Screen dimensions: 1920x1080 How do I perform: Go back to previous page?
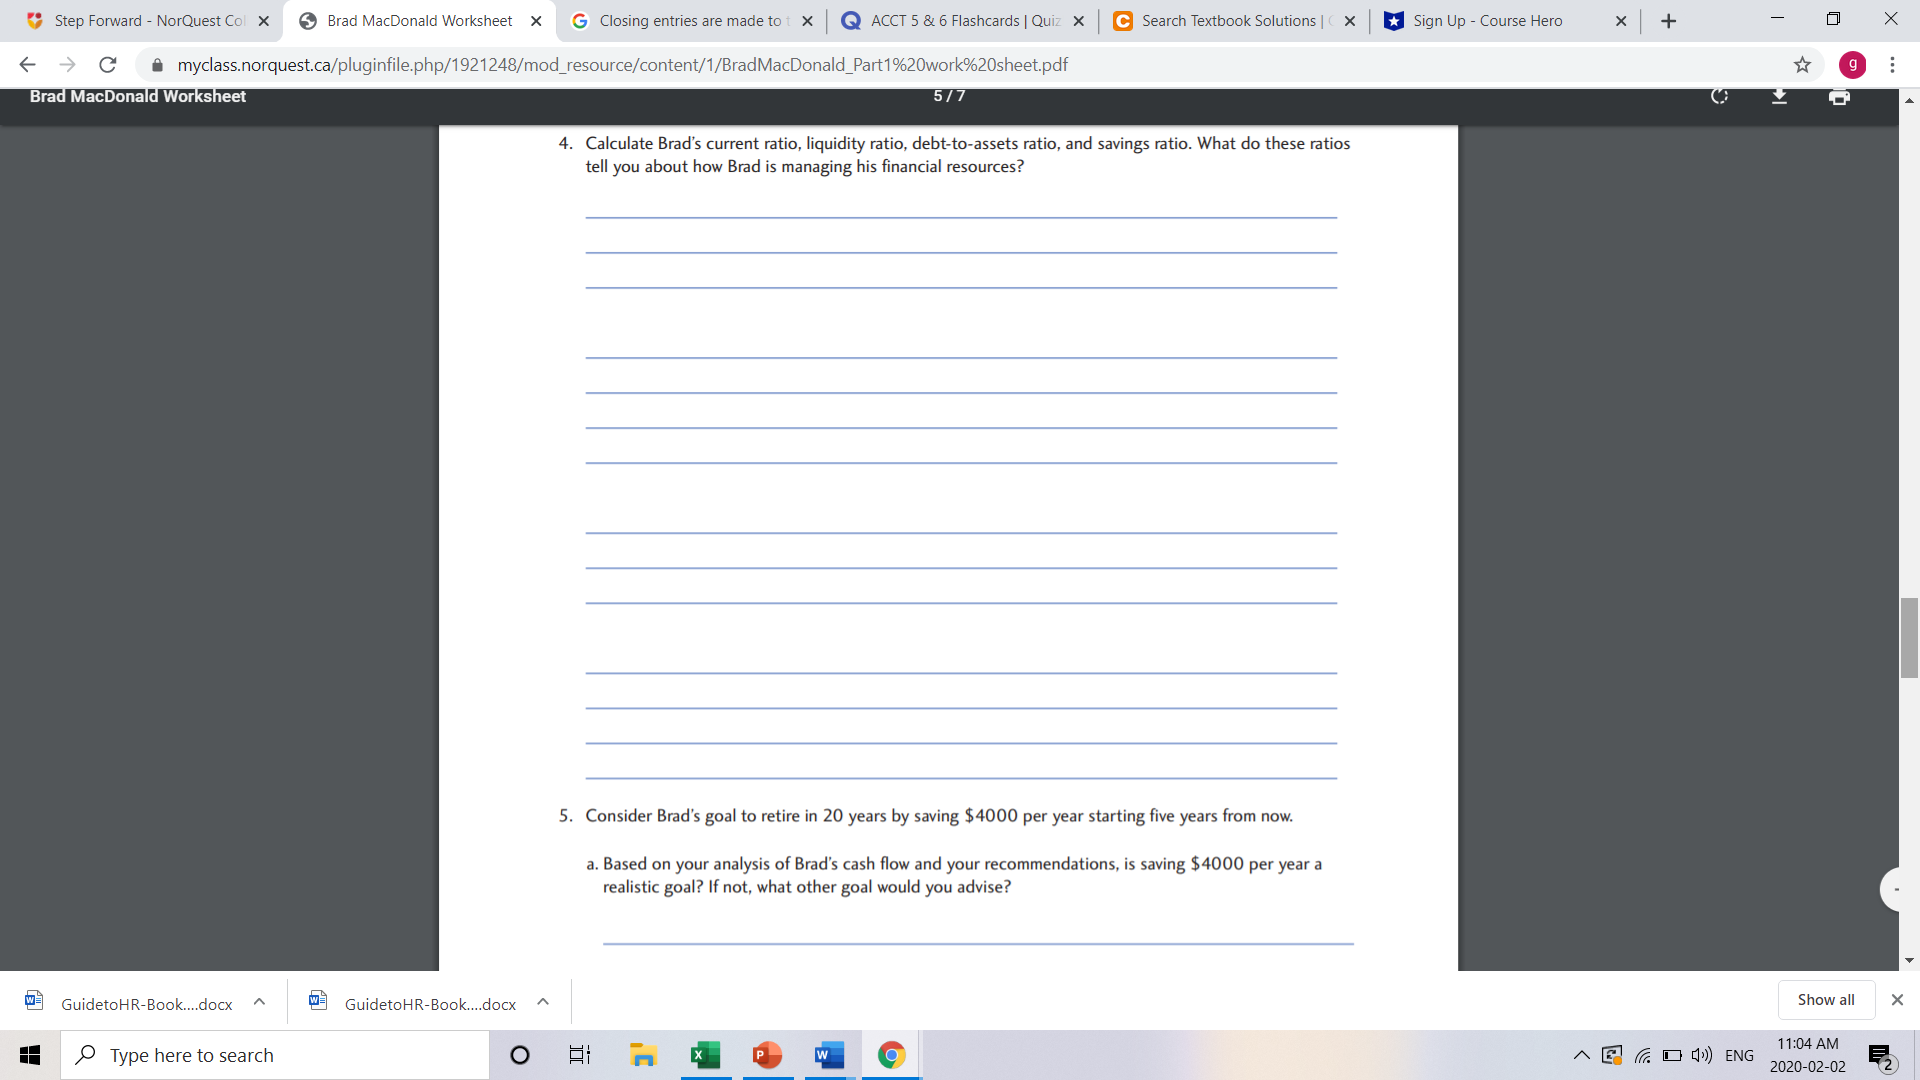pos(28,65)
